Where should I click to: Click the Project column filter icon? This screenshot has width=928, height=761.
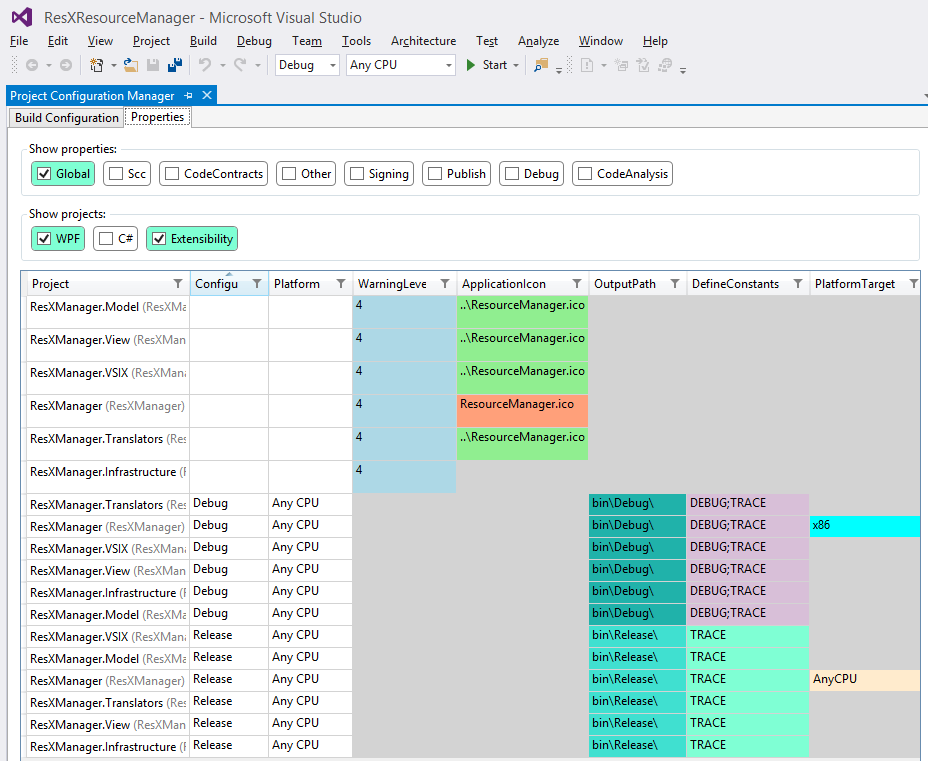coord(178,284)
